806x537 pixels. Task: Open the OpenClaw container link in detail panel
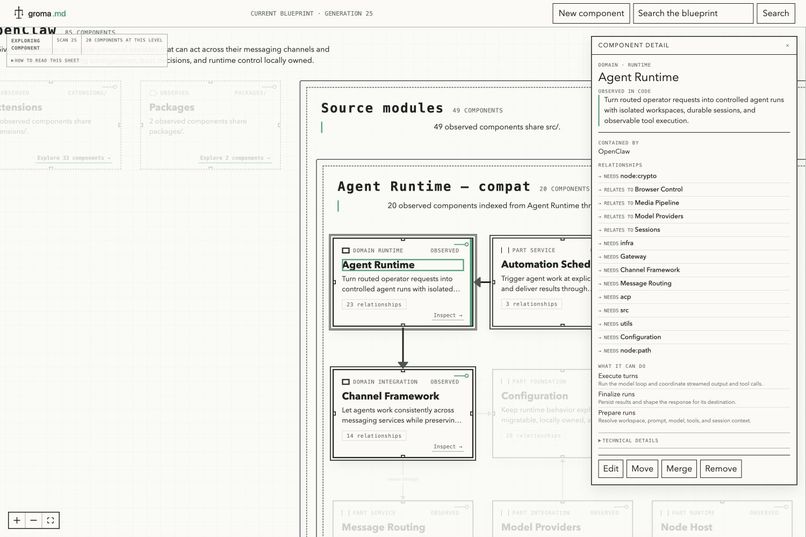coord(614,152)
